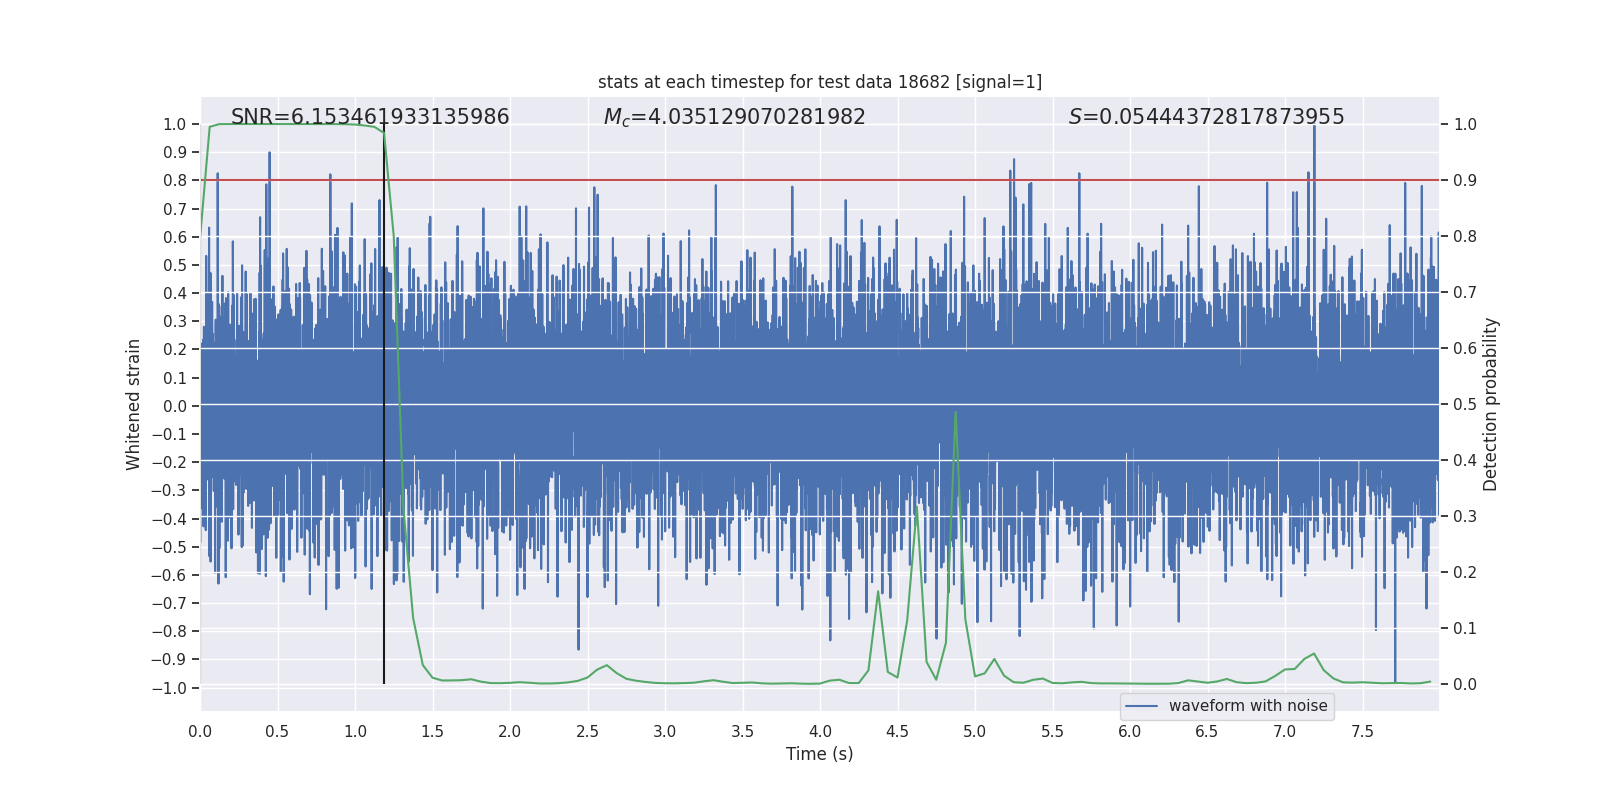Click the 'waveform with noise' legend label

click(x=1248, y=706)
